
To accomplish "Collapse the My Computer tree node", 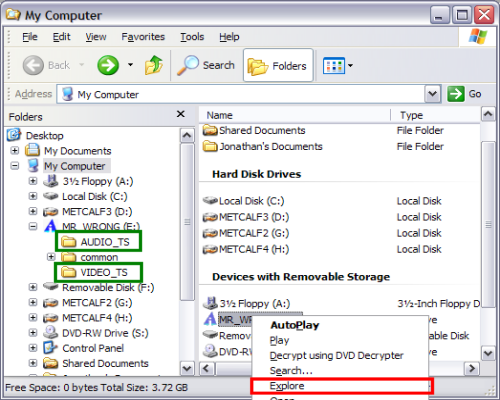I will coord(15,166).
